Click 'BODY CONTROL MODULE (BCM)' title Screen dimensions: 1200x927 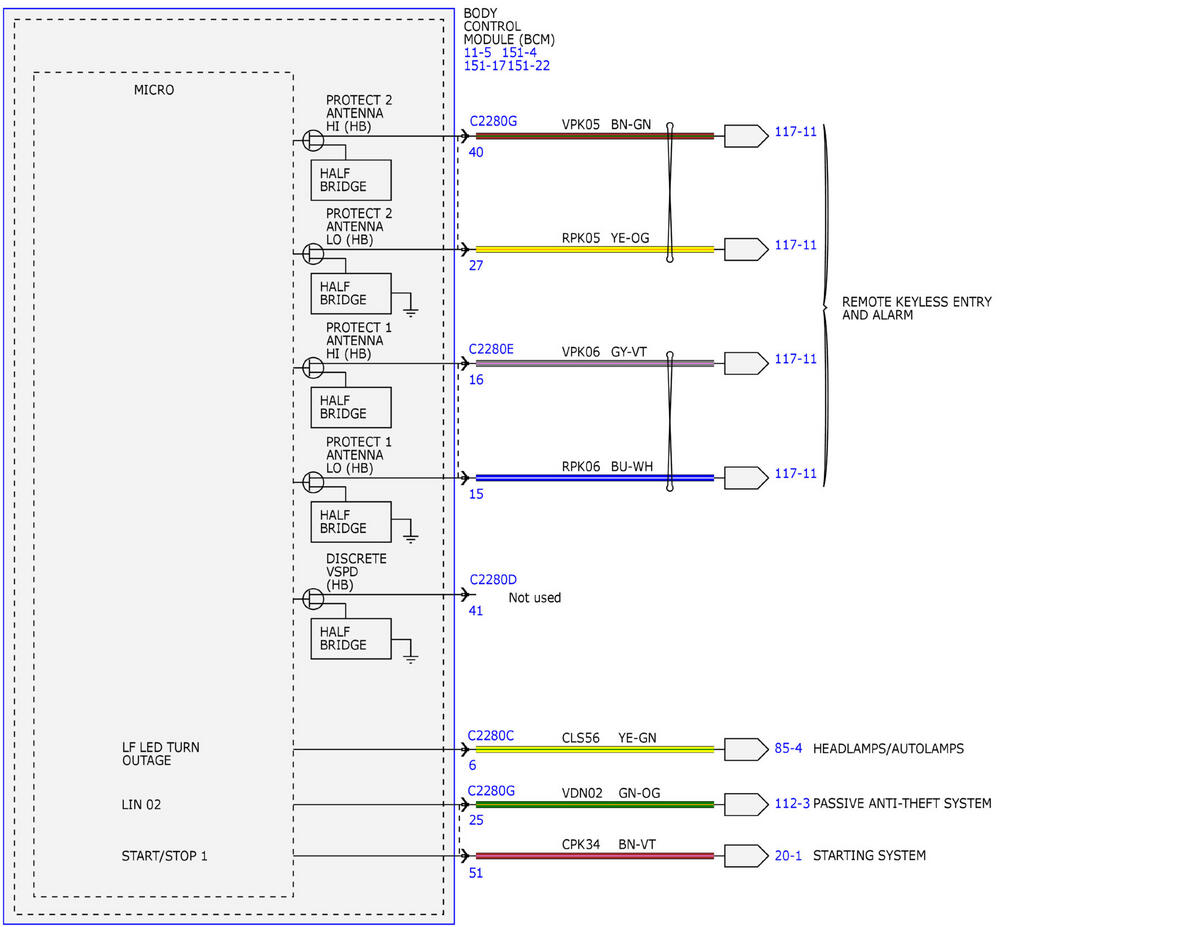point(509,26)
